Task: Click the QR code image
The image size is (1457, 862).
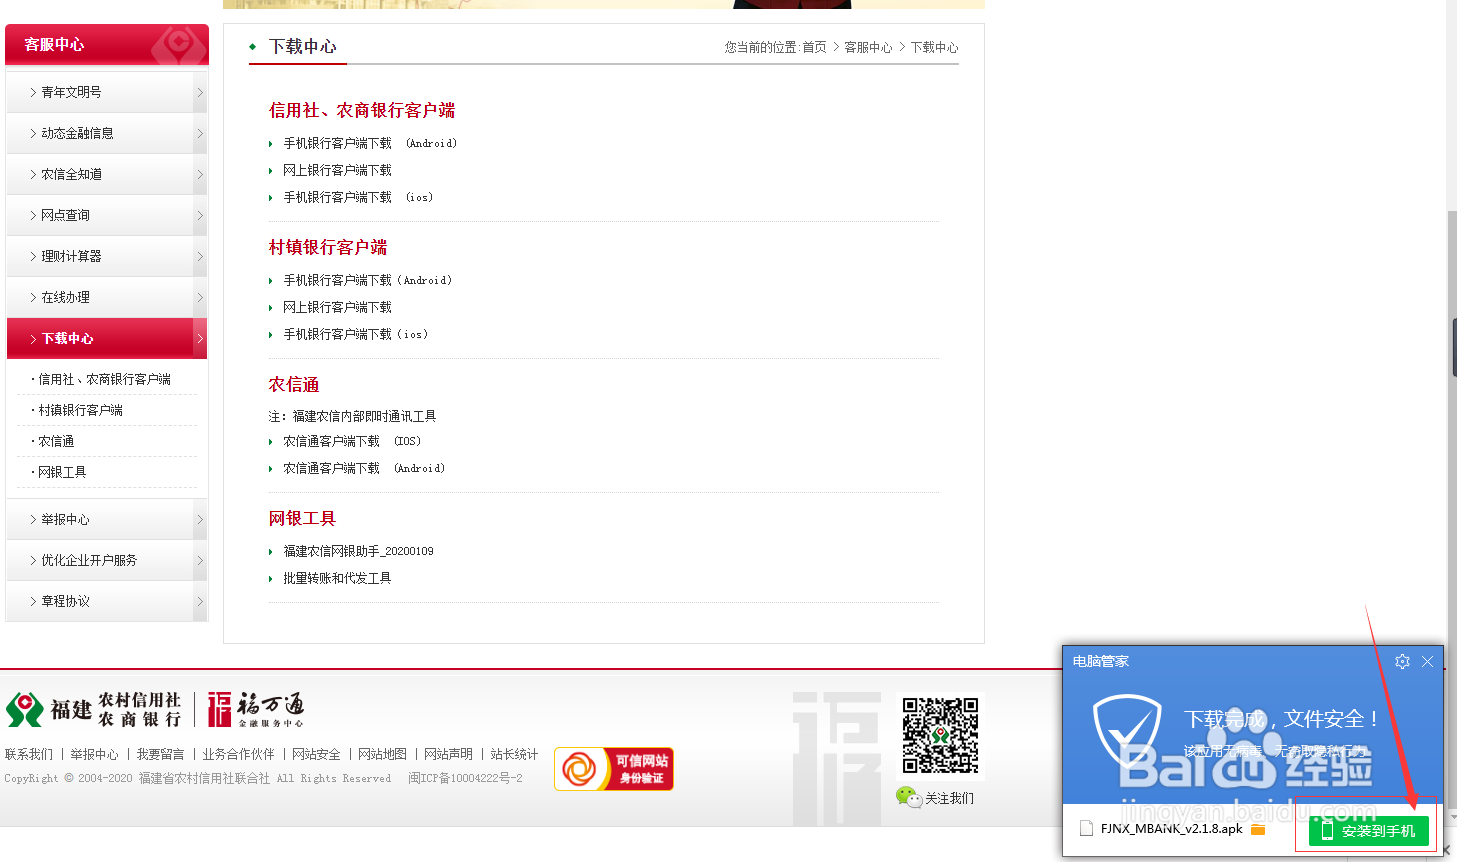Action: click(940, 736)
